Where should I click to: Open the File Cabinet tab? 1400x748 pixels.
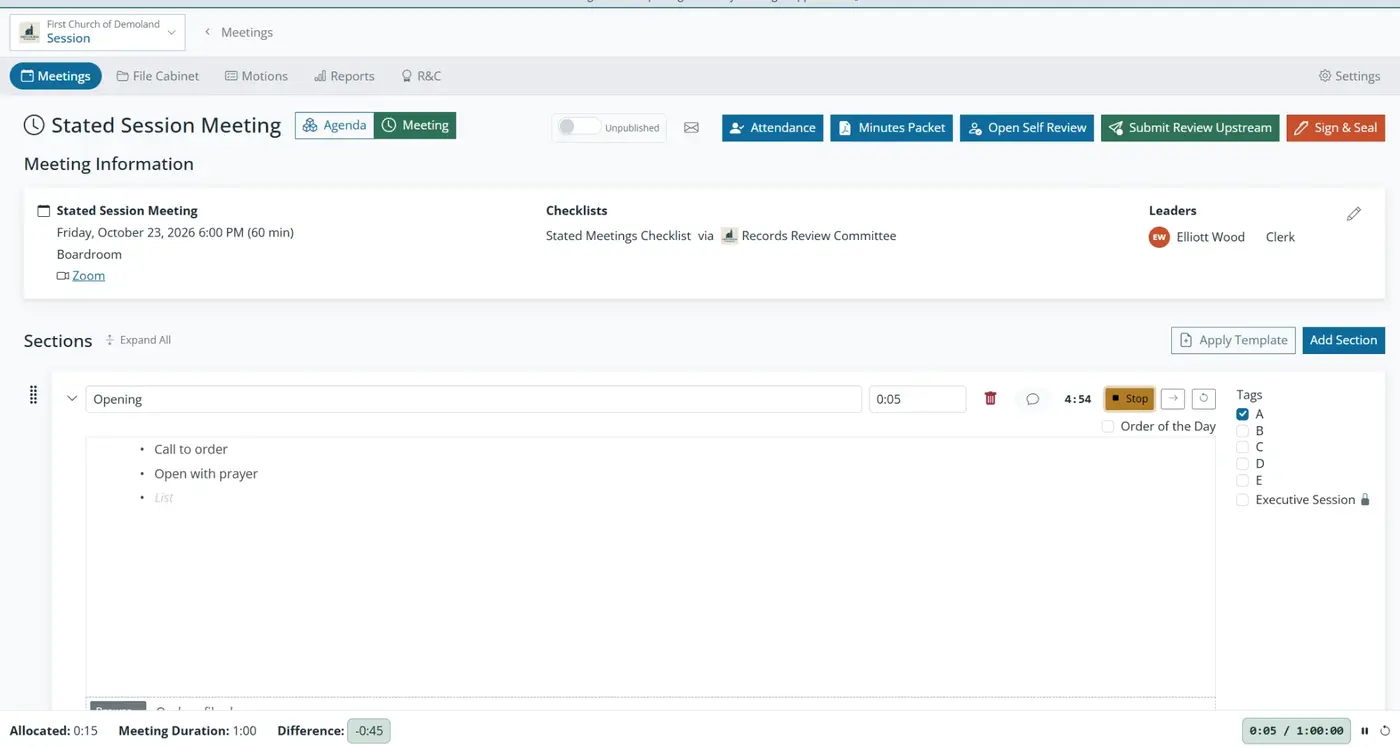(x=158, y=76)
